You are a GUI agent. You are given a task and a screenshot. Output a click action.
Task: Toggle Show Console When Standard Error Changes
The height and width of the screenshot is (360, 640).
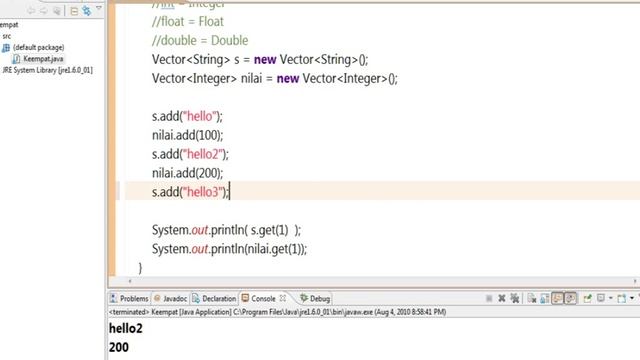click(x=571, y=298)
